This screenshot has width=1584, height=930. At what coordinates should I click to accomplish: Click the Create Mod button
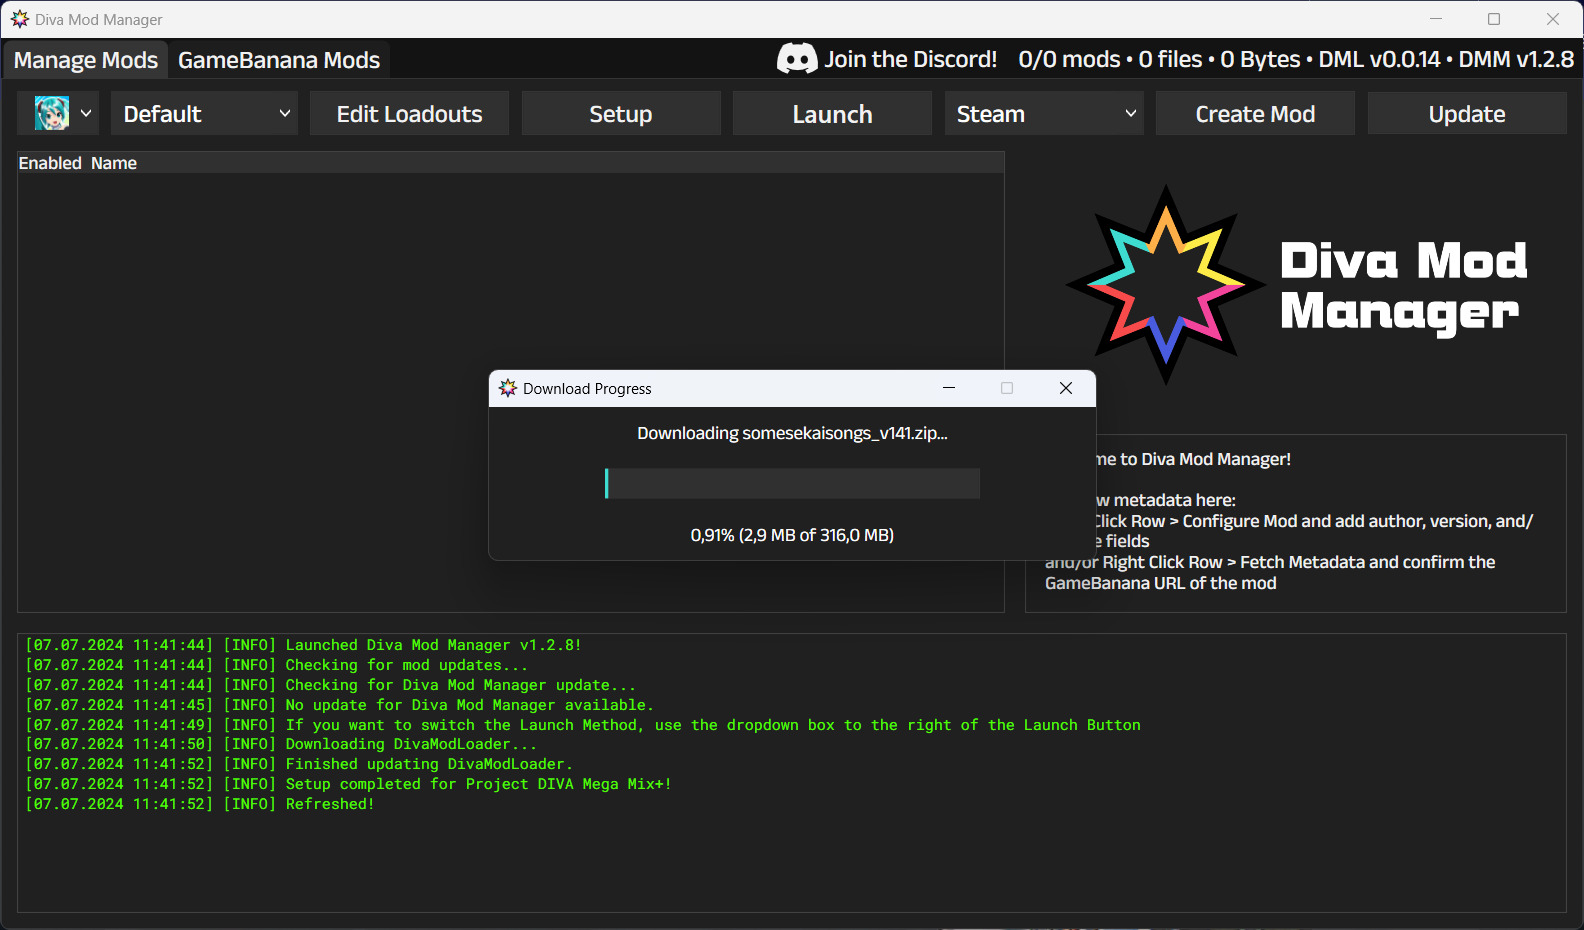click(x=1255, y=114)
